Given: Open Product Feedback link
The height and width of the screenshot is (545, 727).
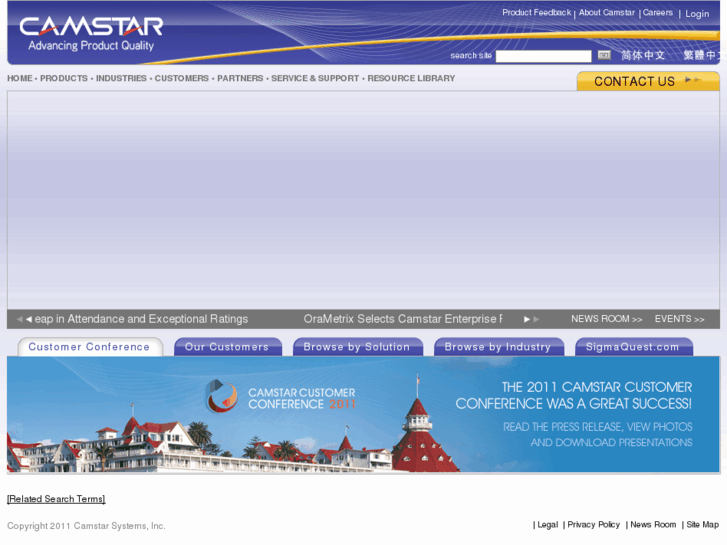Looking at the screenshot, I should pos(536,13).
